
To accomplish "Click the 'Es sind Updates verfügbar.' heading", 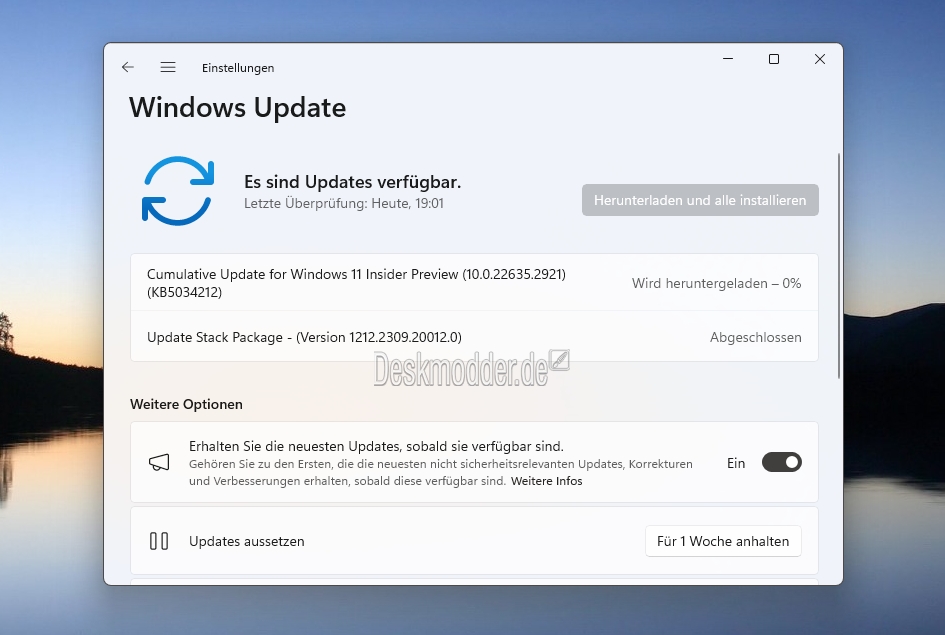I will coord(353,182).
